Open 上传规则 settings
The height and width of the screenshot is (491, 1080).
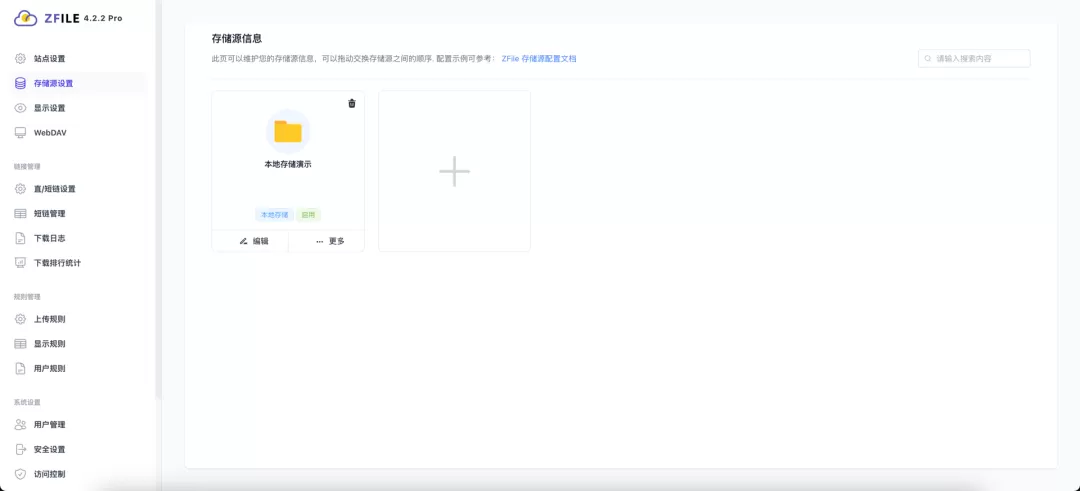(49, 320)
